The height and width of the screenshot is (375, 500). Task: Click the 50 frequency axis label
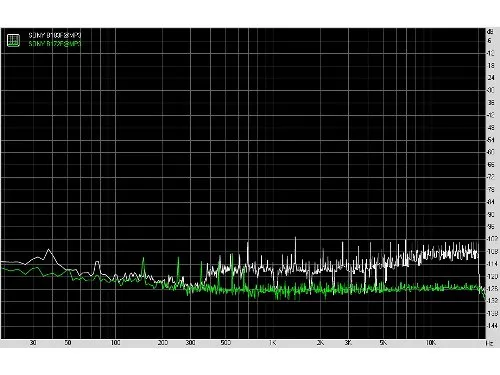68,343
